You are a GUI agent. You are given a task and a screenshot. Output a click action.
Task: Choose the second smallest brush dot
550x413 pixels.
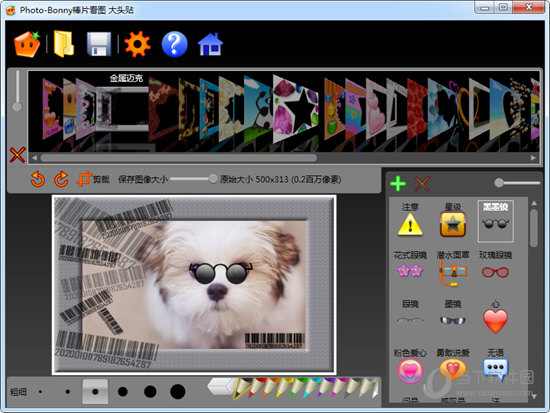pos(68,392)
